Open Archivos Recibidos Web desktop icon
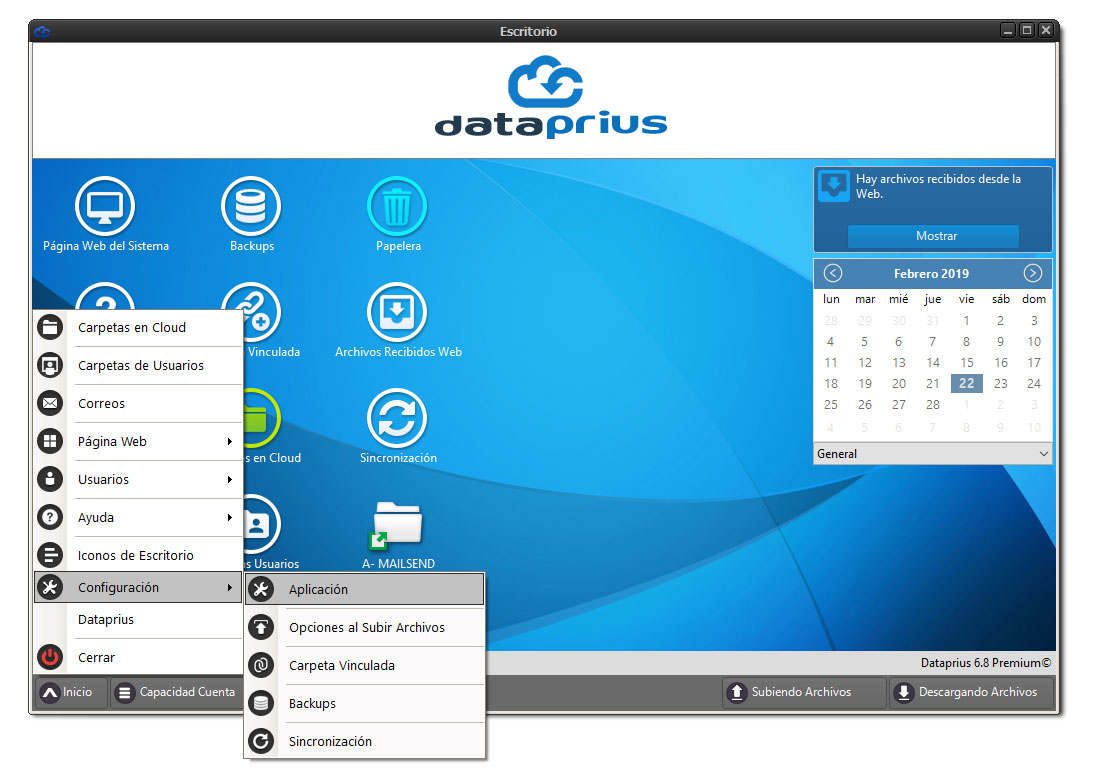1096x780 pixels. pos(397,312)
